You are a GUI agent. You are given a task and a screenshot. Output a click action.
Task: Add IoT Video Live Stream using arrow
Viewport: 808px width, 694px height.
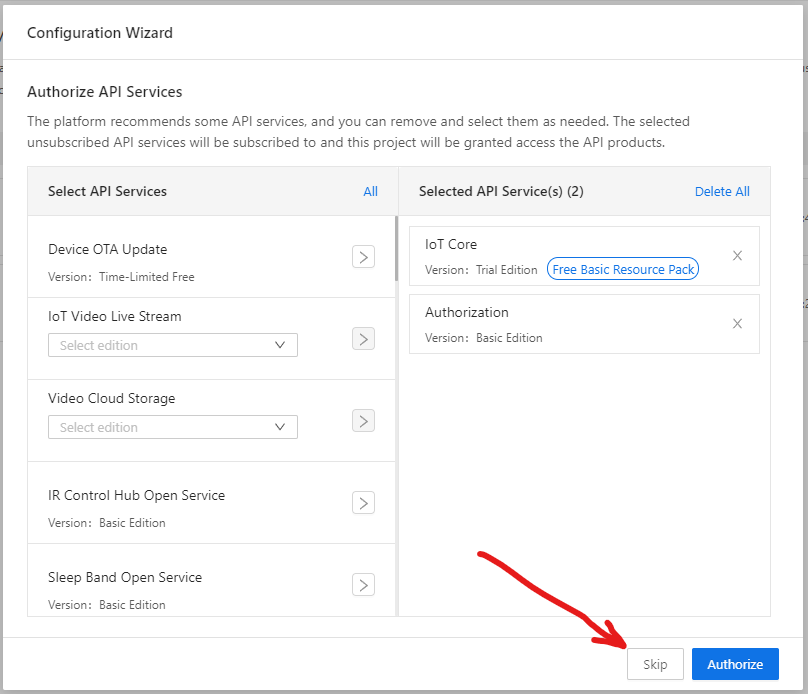tap(363, 338)
